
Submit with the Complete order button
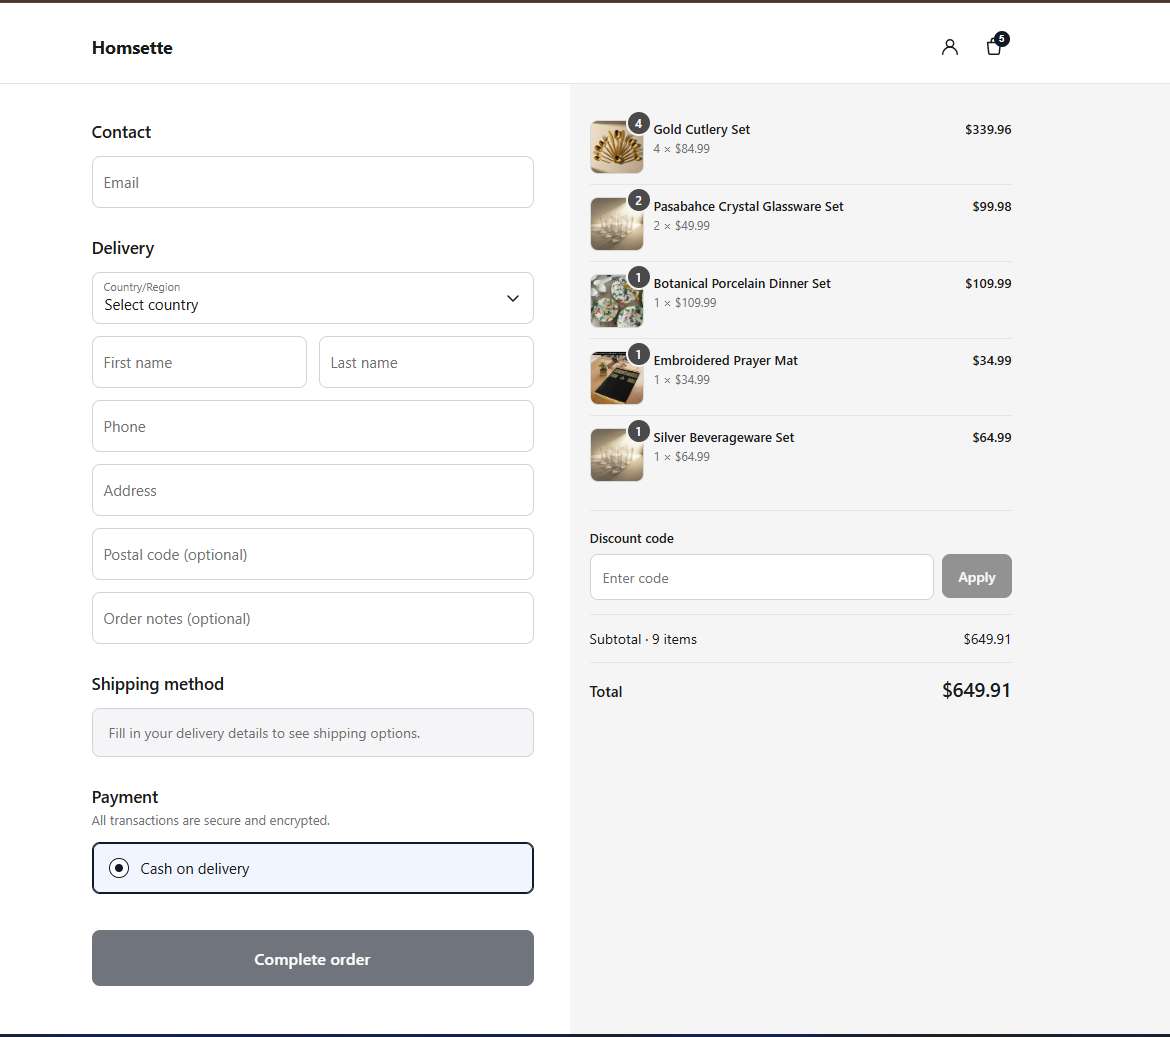[x=313, y=958]
